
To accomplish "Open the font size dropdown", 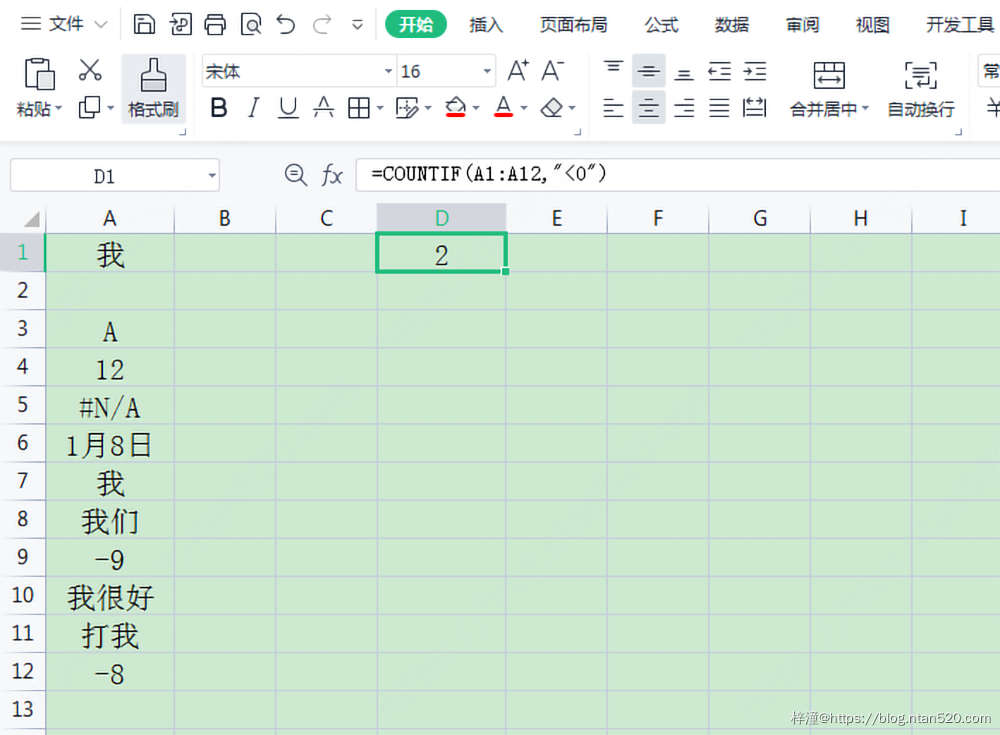I will point(487,71).
